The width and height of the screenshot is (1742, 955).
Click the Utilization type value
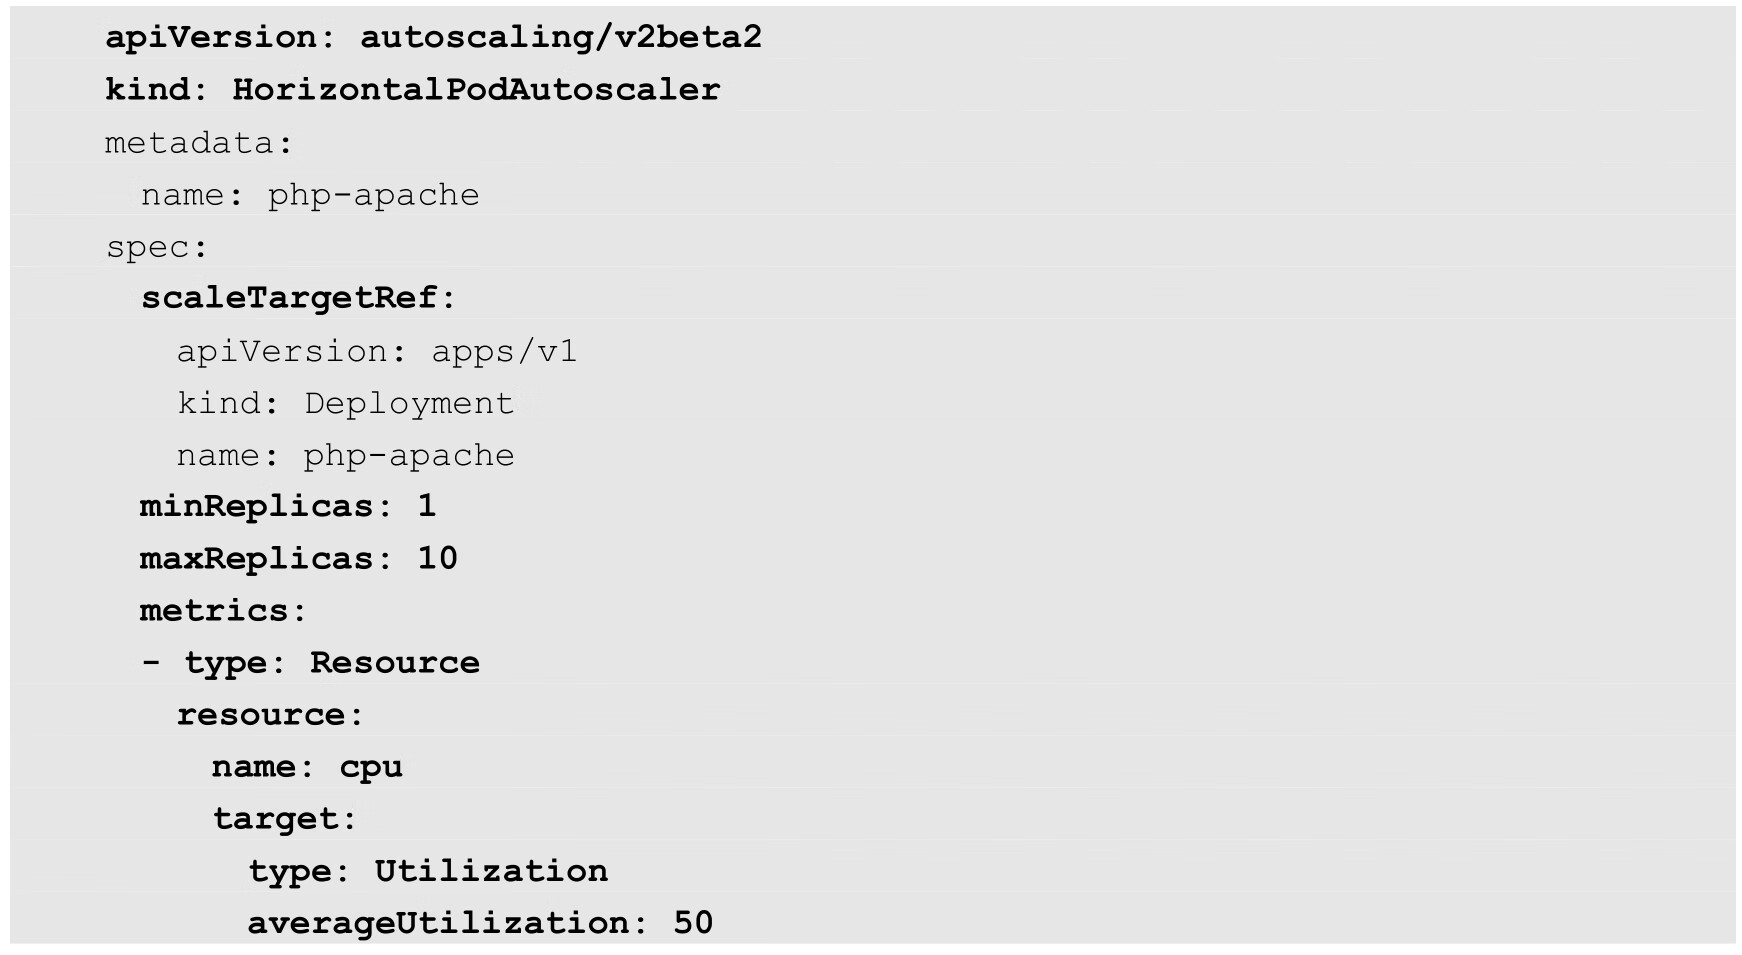coord(490,871)
